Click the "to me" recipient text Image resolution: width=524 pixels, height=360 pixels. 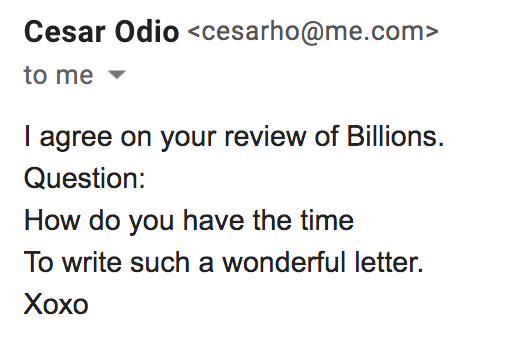click(x=58, y=75)
